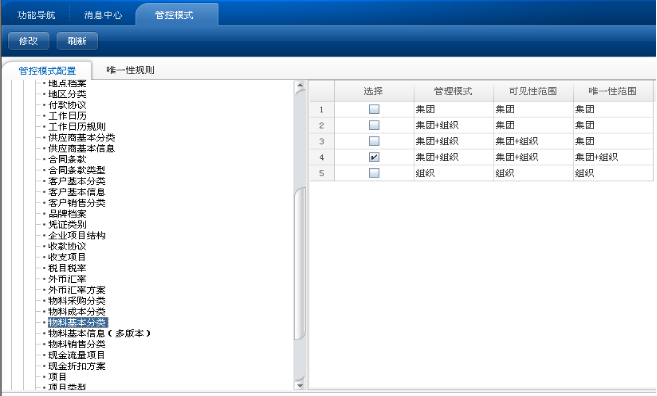Check the row 1 集团 checkbox

(374, 109)
